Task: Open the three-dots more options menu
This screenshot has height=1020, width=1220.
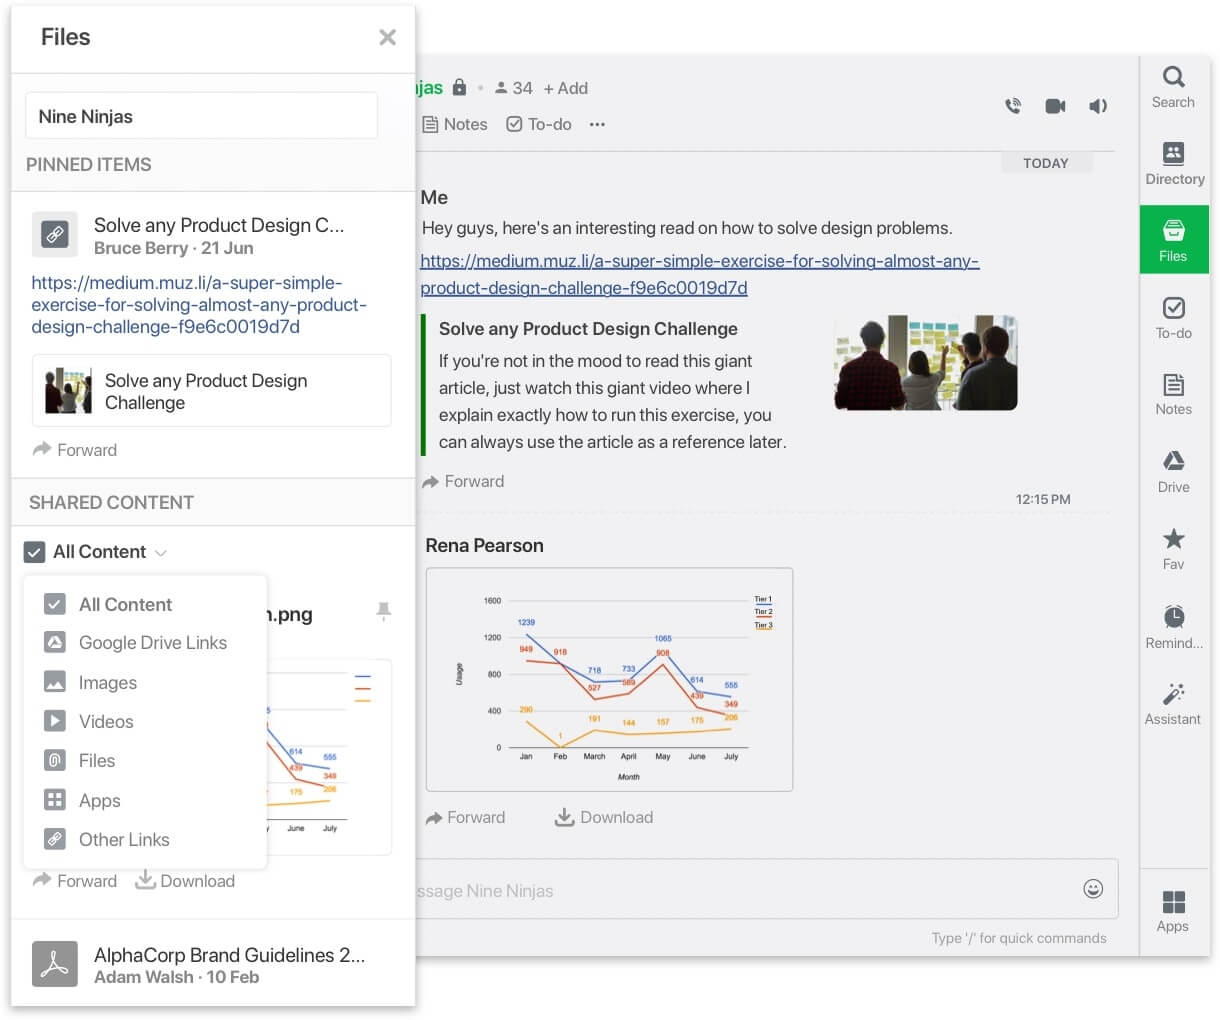Action: point(597,125)
